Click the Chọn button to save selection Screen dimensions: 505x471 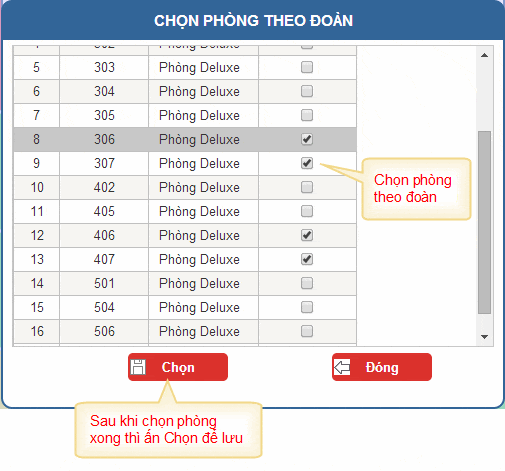[178, 367]
